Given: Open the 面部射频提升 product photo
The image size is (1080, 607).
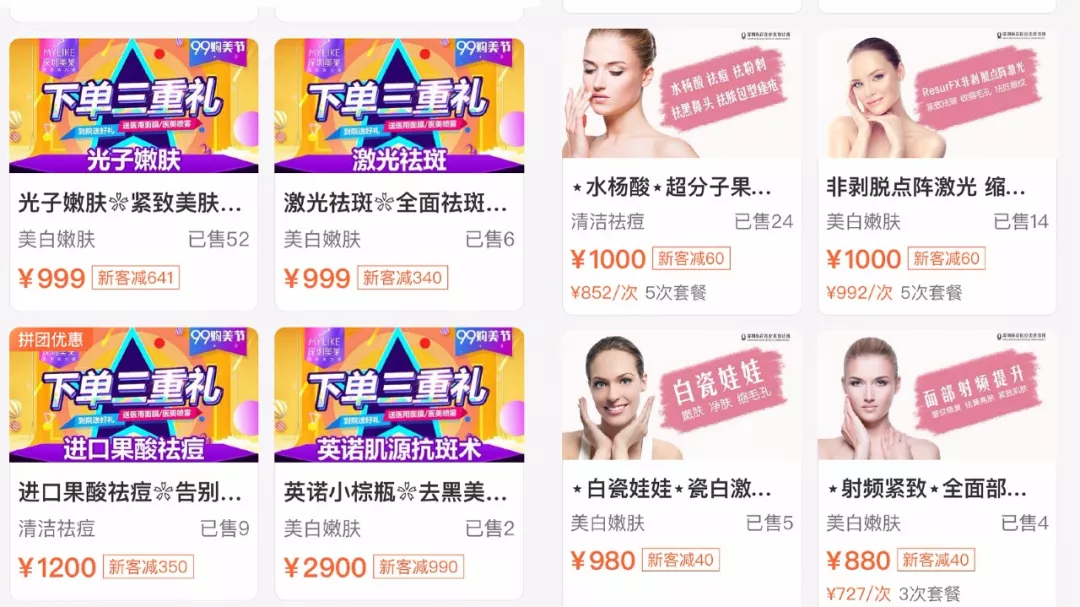Looking at the screenshot, I should (x=937, y=395).
